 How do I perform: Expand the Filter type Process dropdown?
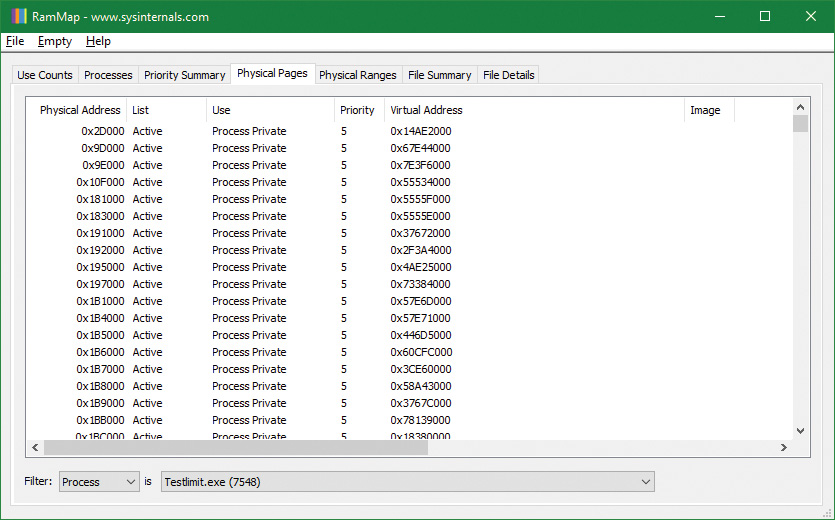pyautogui.click(x=99, y=482)
